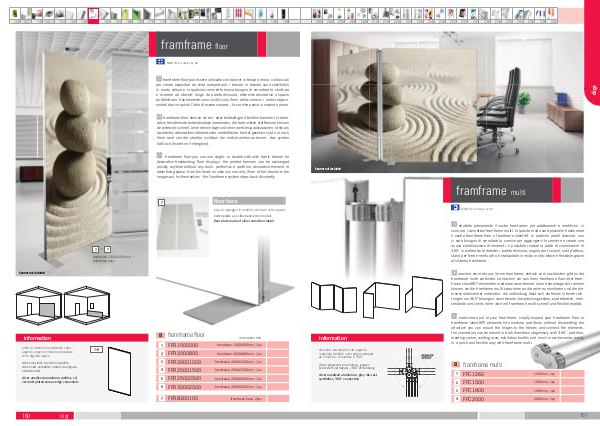The height and width of the screenshot is (426, 600).
Task: Click page number 160 in red footer
Action: [26, 416]
